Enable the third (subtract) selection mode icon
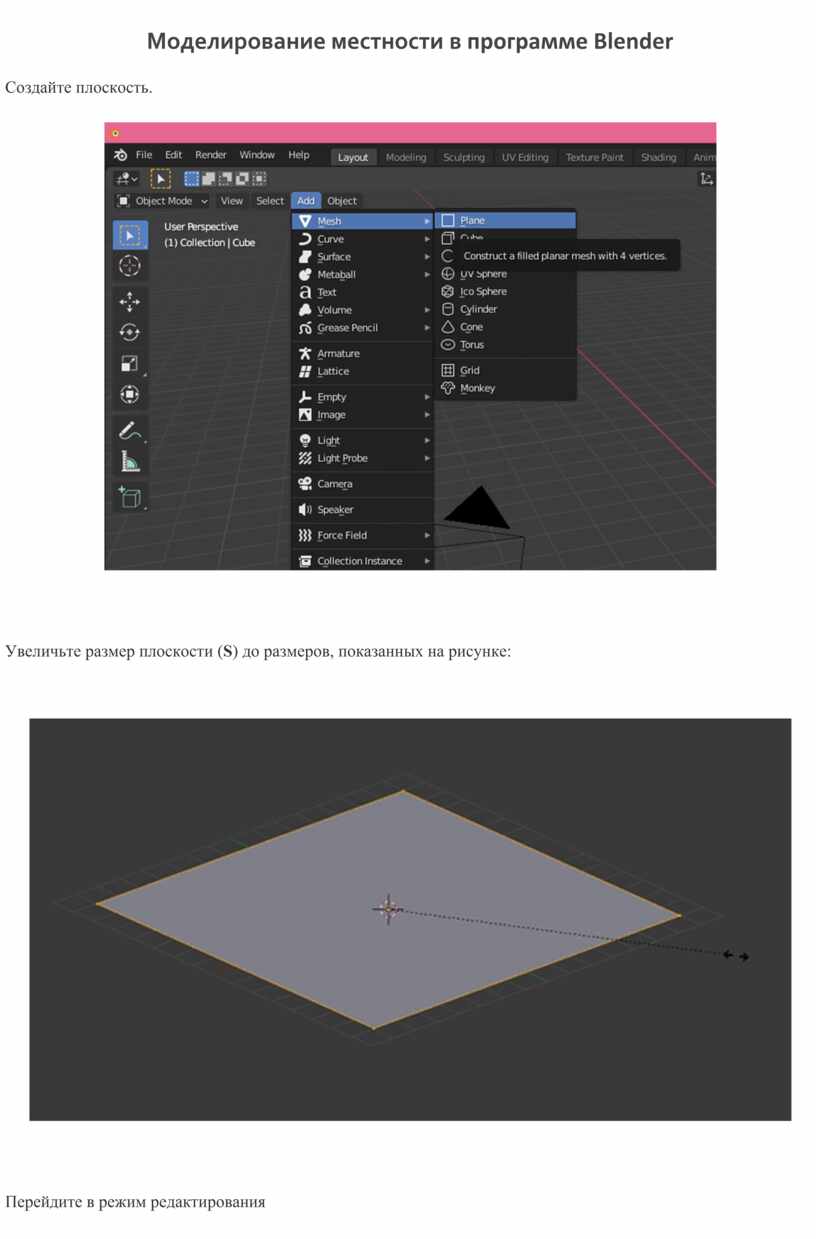The image size is (816, 1239). click(x=226, y=179)
